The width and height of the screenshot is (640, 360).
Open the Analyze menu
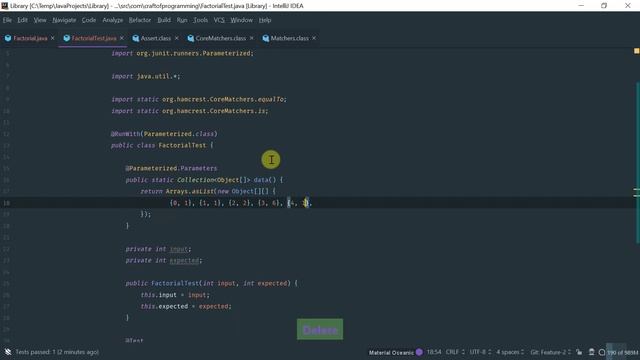coord(113,20)
